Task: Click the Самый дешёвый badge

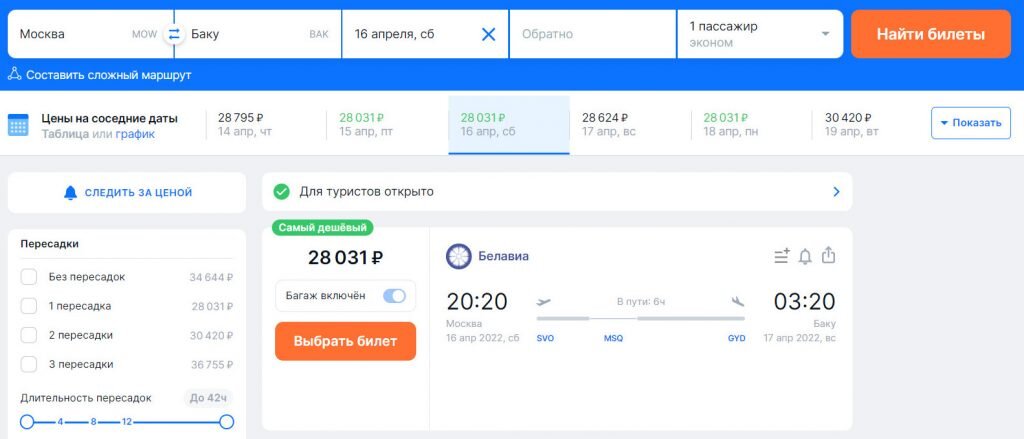Action: [322, 227]
